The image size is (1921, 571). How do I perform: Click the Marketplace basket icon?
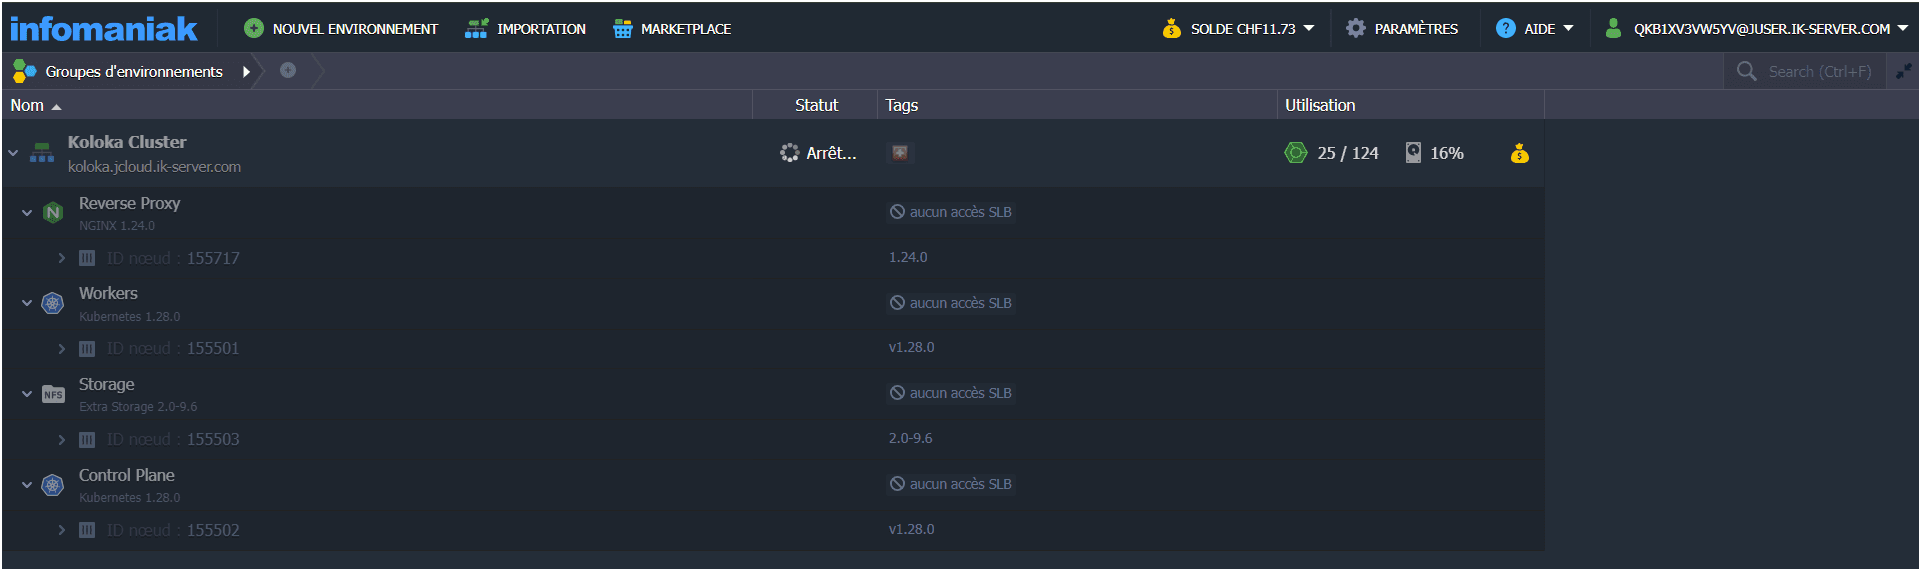(623, 29)
